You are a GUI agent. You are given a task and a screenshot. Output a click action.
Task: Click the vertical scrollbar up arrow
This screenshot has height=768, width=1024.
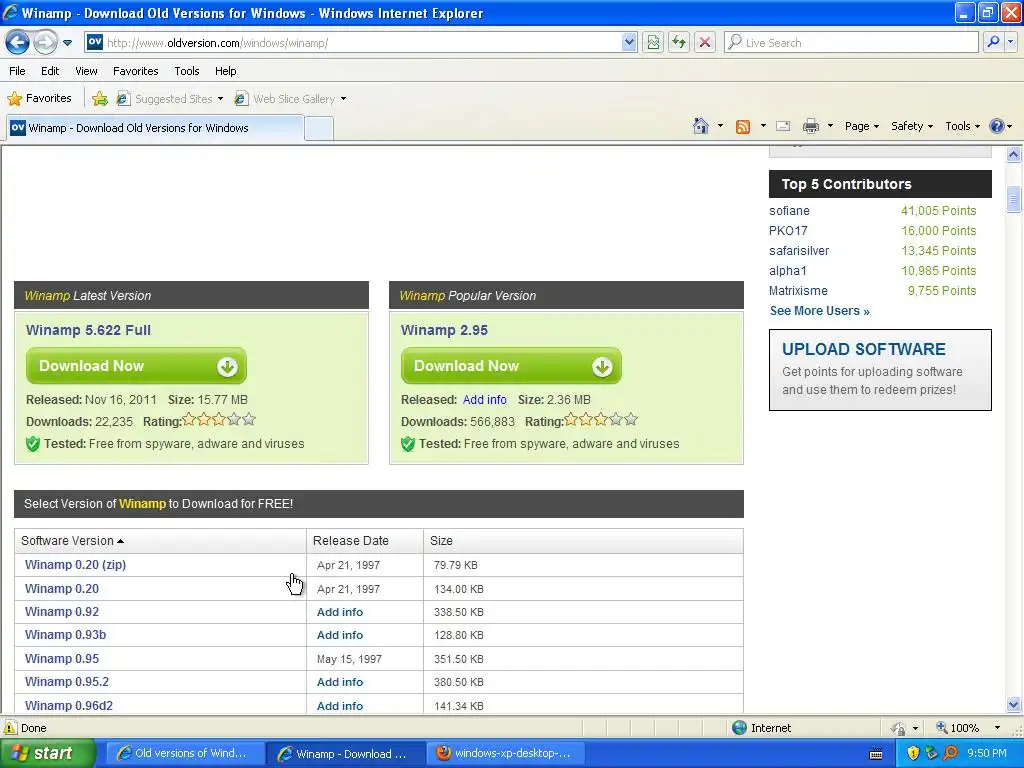[1014, 155]
